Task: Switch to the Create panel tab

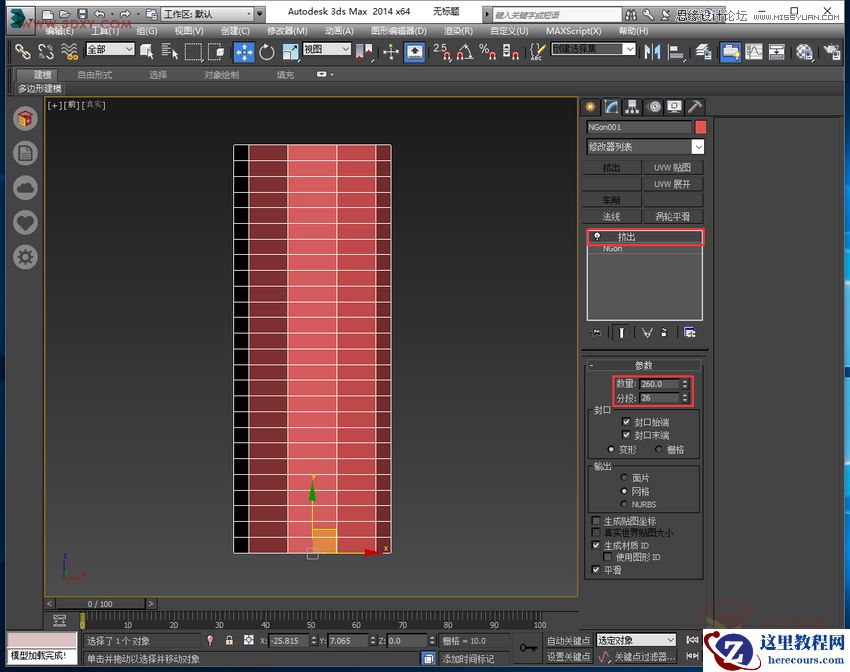Action: tap(590, 107)
